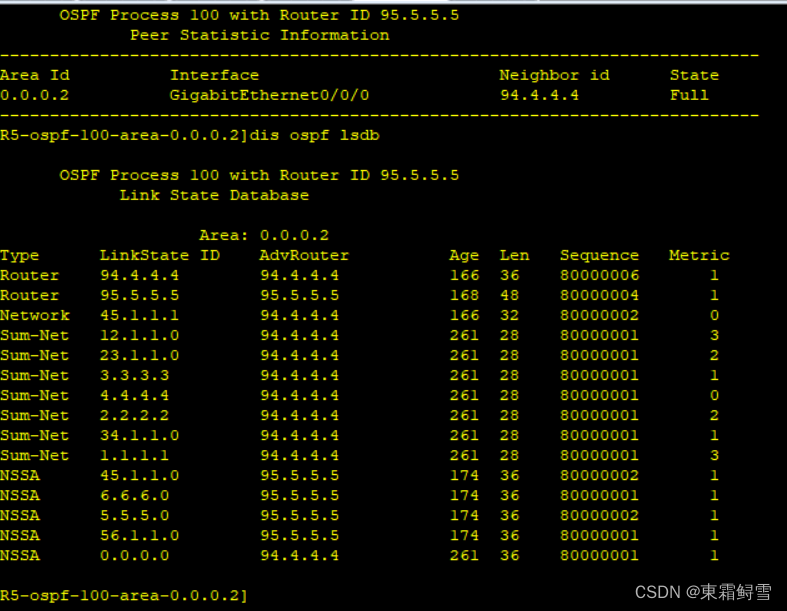Click the 'dis ospf lsdb' command text

(314, 136)
